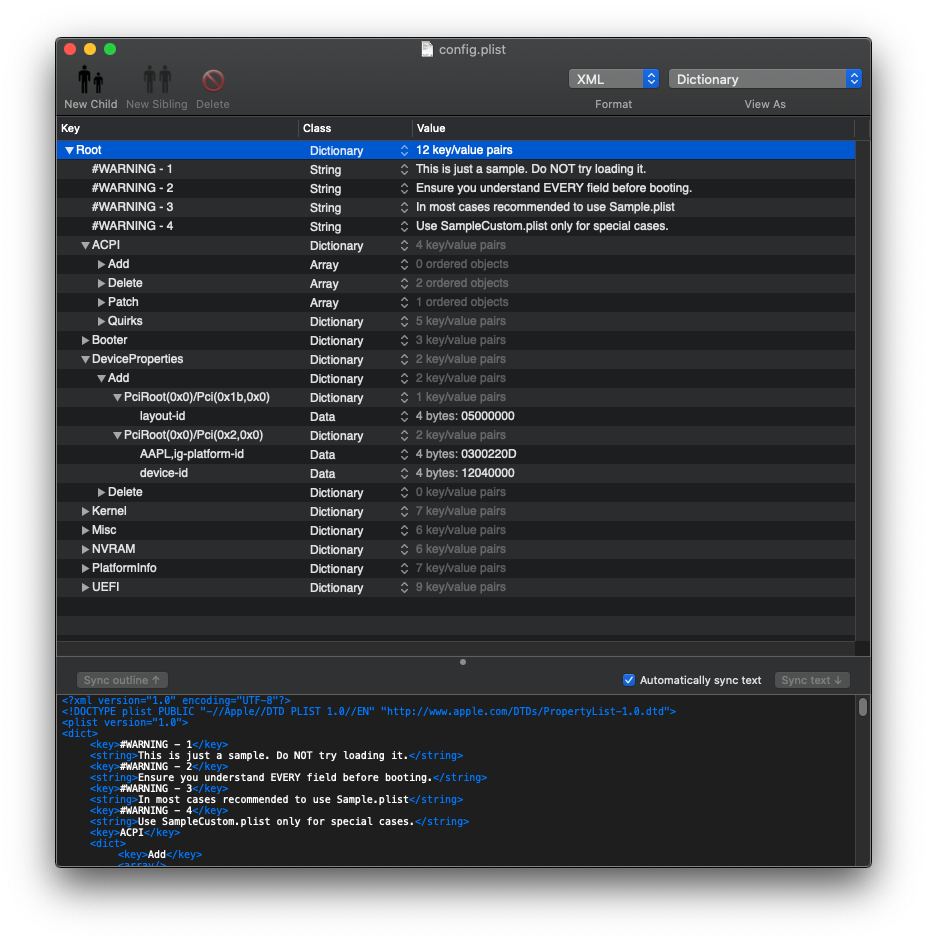Image resolution: width=927 pixels, height=941 pixels.
Task: Click the Key column header
Action: pyautogui.click(x=178, y=128)
